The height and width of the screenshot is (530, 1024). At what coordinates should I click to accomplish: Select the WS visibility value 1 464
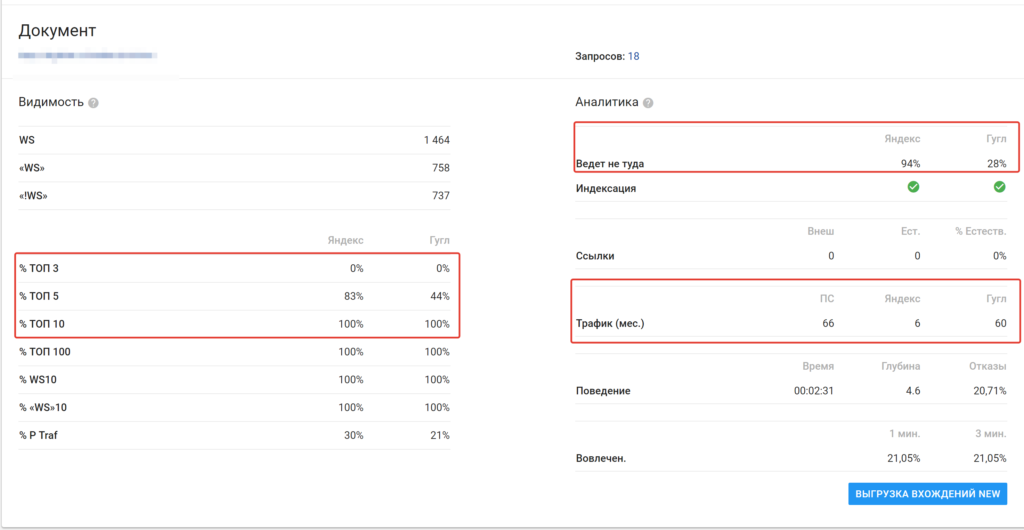[x=436, y=140]
